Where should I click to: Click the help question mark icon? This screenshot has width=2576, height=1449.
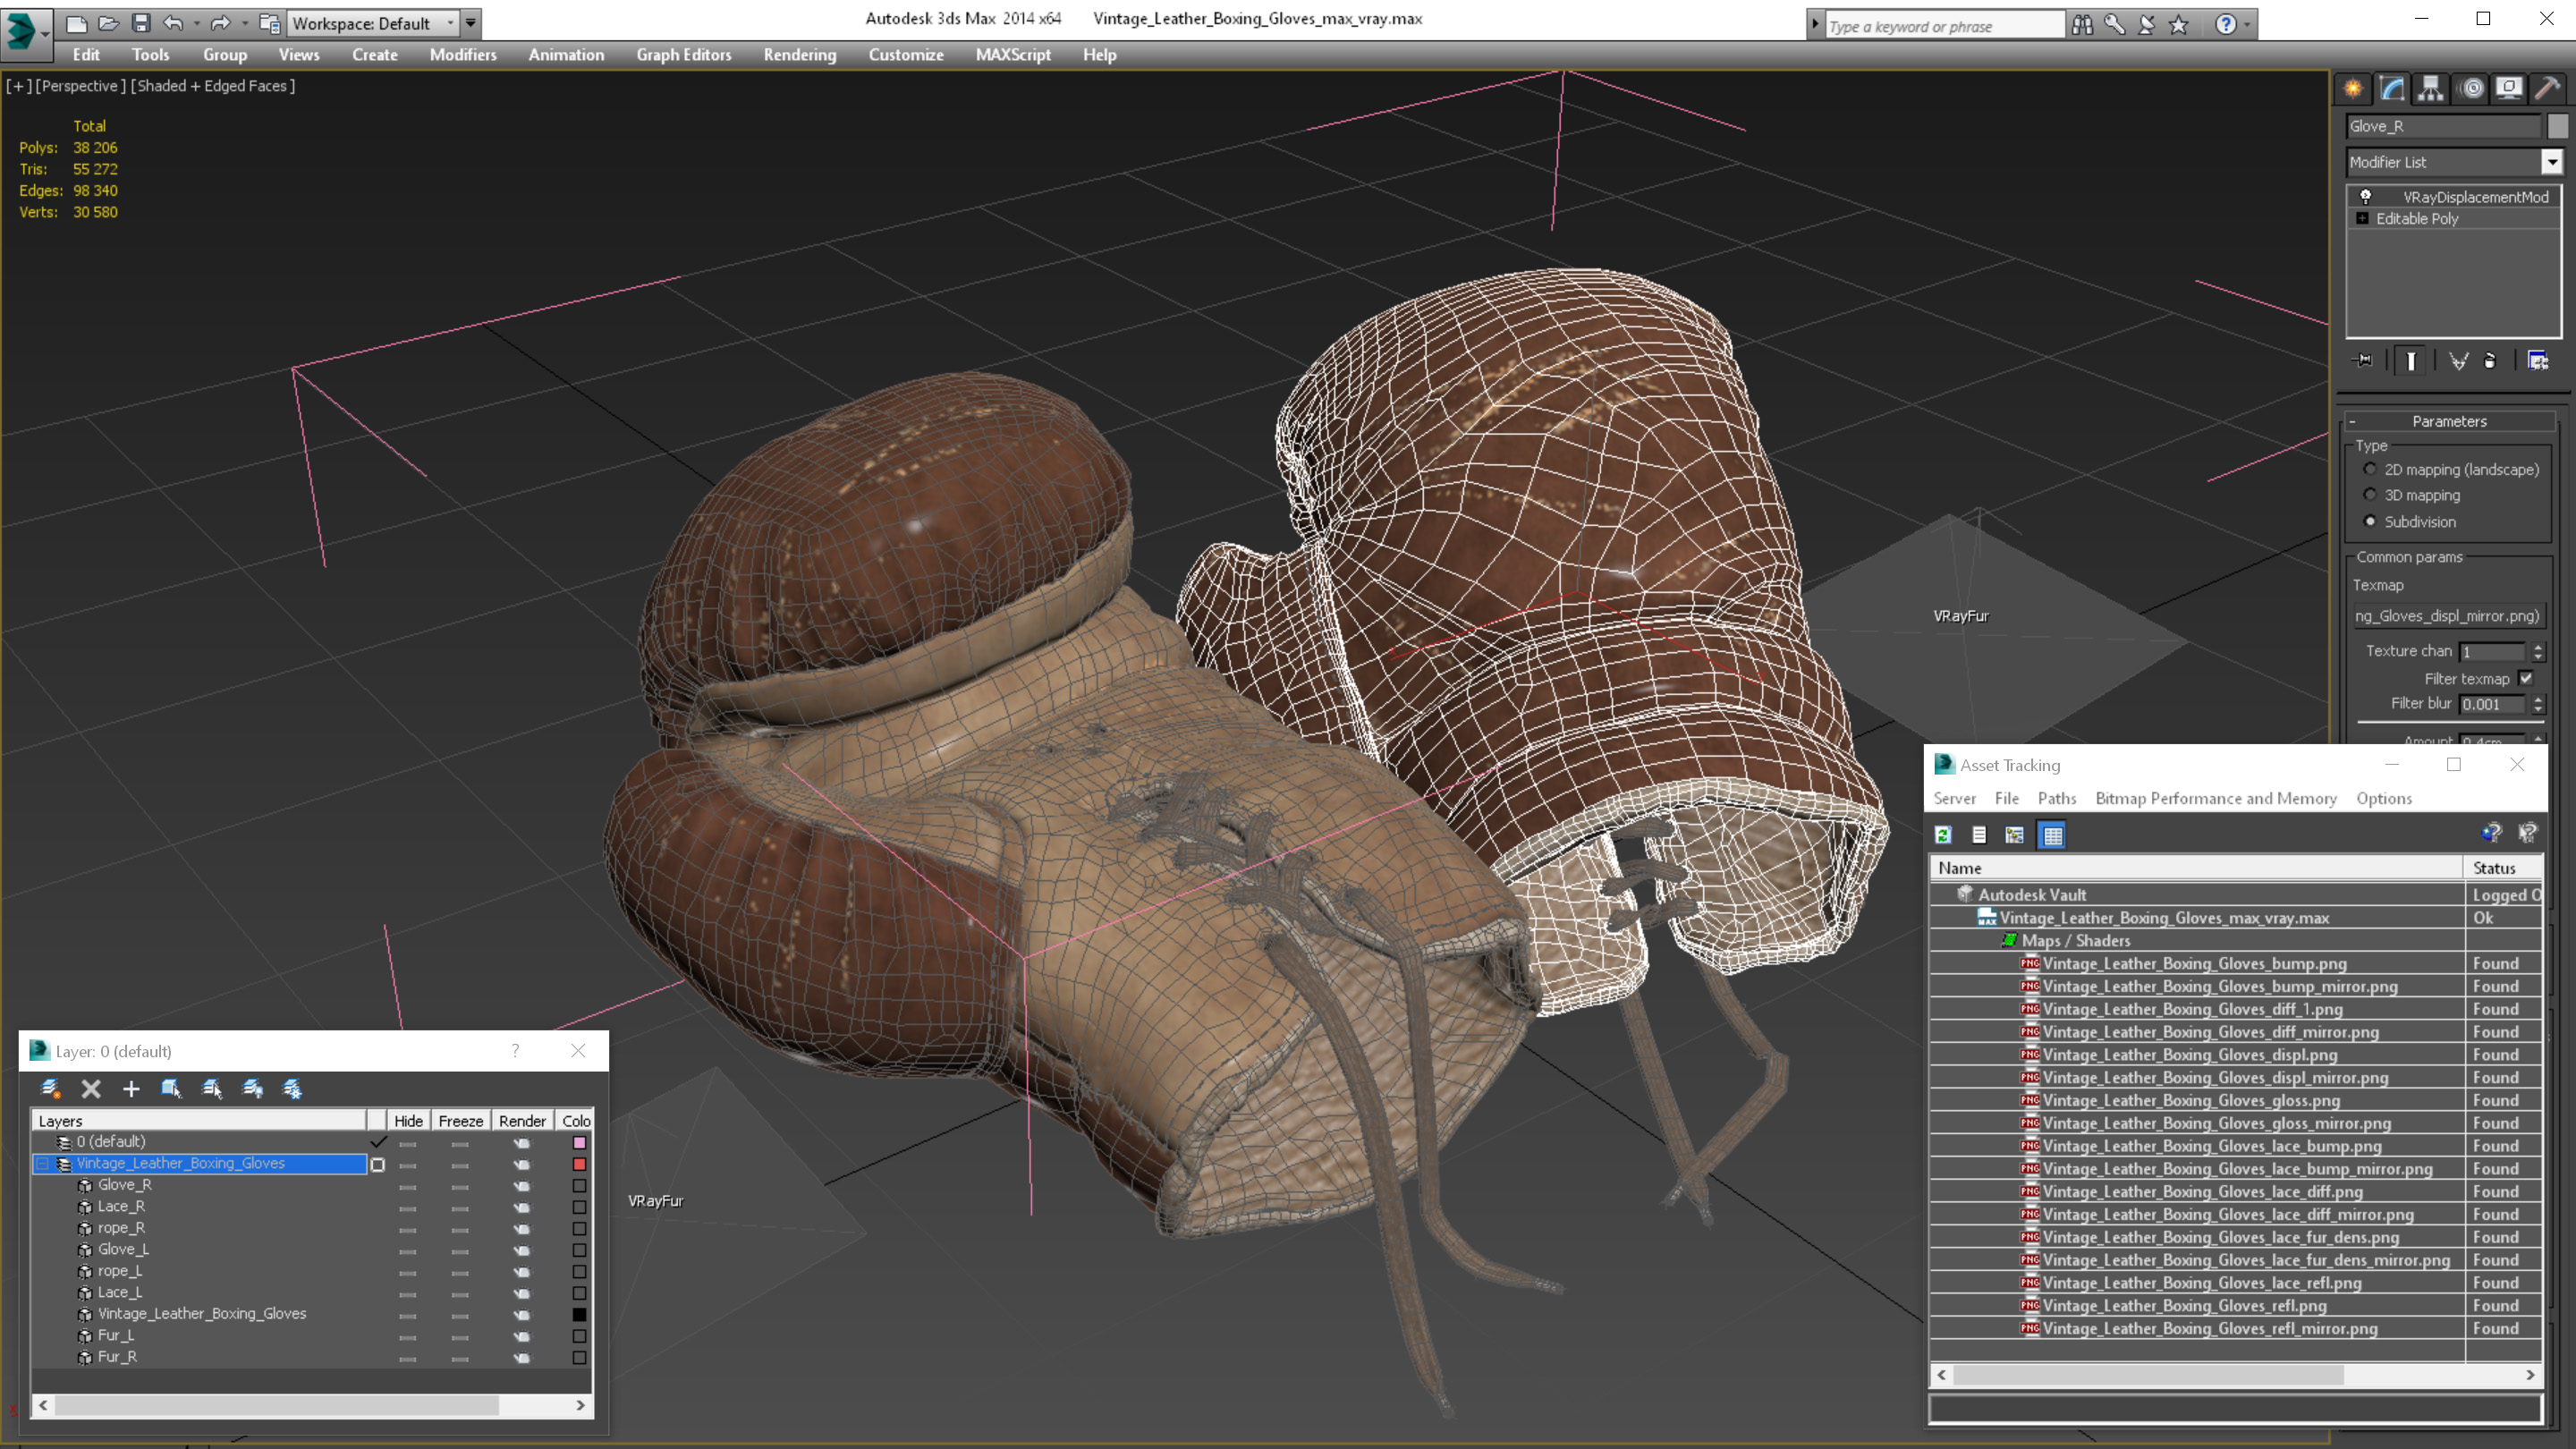pyautogui.click(x=2225, y=24)
